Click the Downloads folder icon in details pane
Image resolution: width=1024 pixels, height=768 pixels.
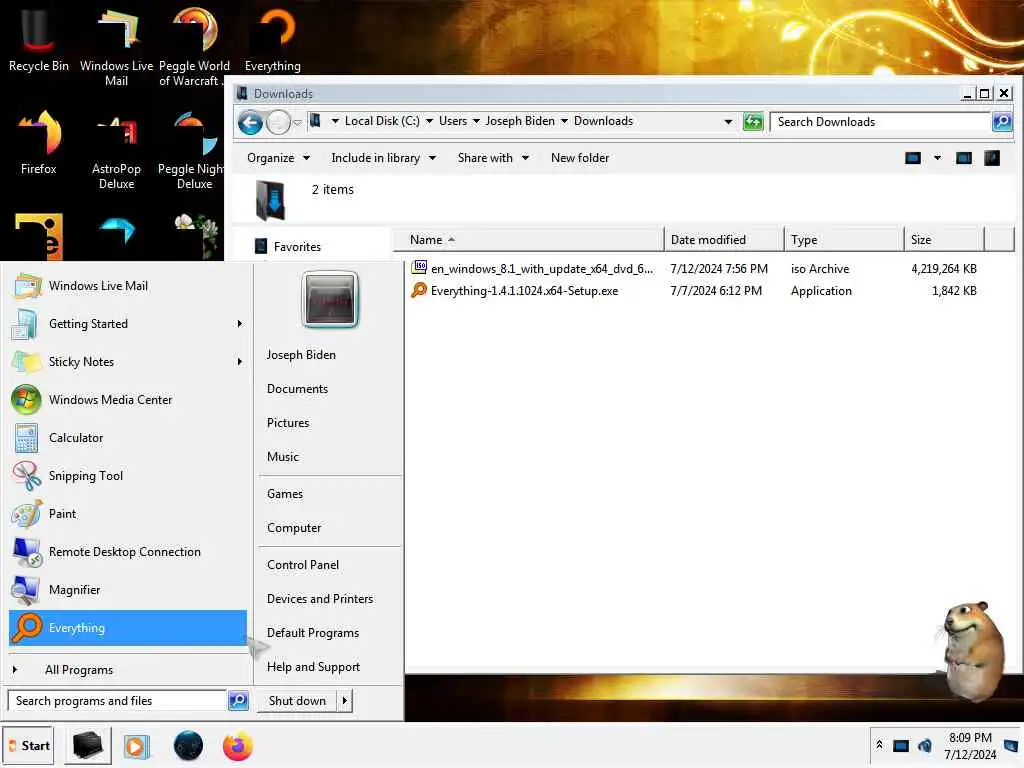[x=270, y=200]
